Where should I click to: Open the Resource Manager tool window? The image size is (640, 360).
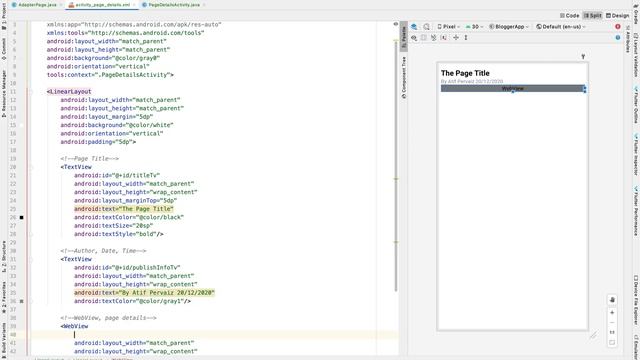pos(4,93)
